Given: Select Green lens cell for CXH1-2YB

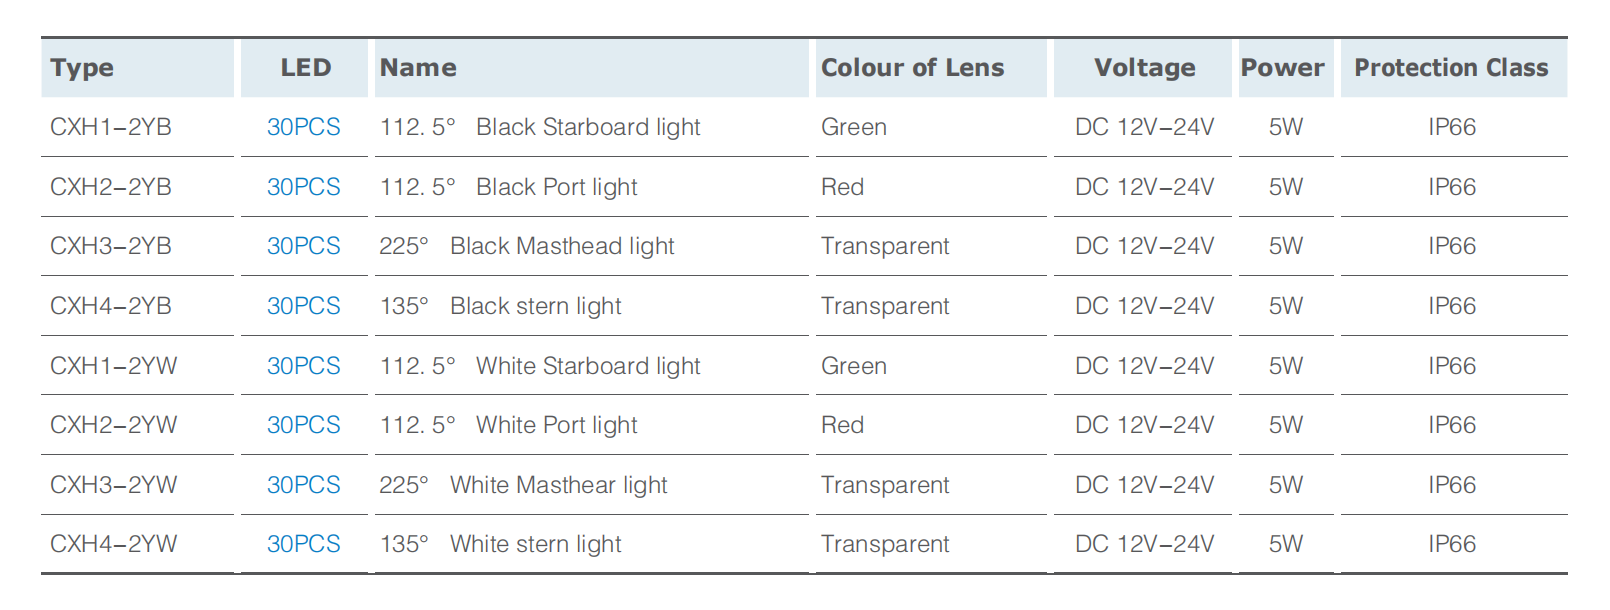Looking at the screenshot, I should pos(854,127).
